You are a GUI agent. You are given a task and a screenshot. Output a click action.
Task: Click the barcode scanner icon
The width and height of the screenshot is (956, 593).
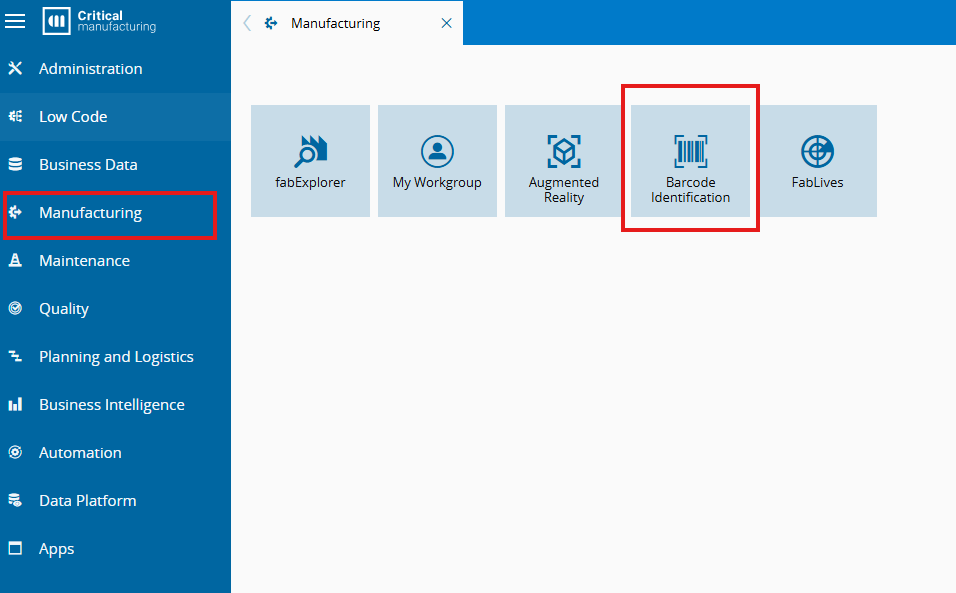click(x=691, y=151)
